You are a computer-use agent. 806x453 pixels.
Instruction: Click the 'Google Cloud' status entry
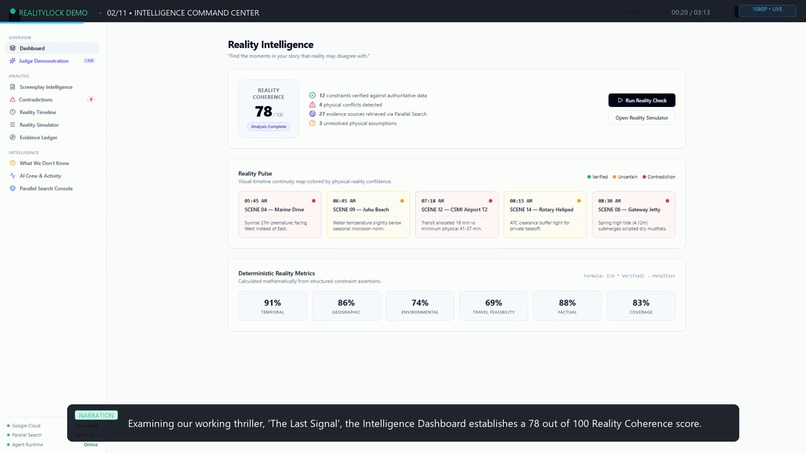pos(24,426)
